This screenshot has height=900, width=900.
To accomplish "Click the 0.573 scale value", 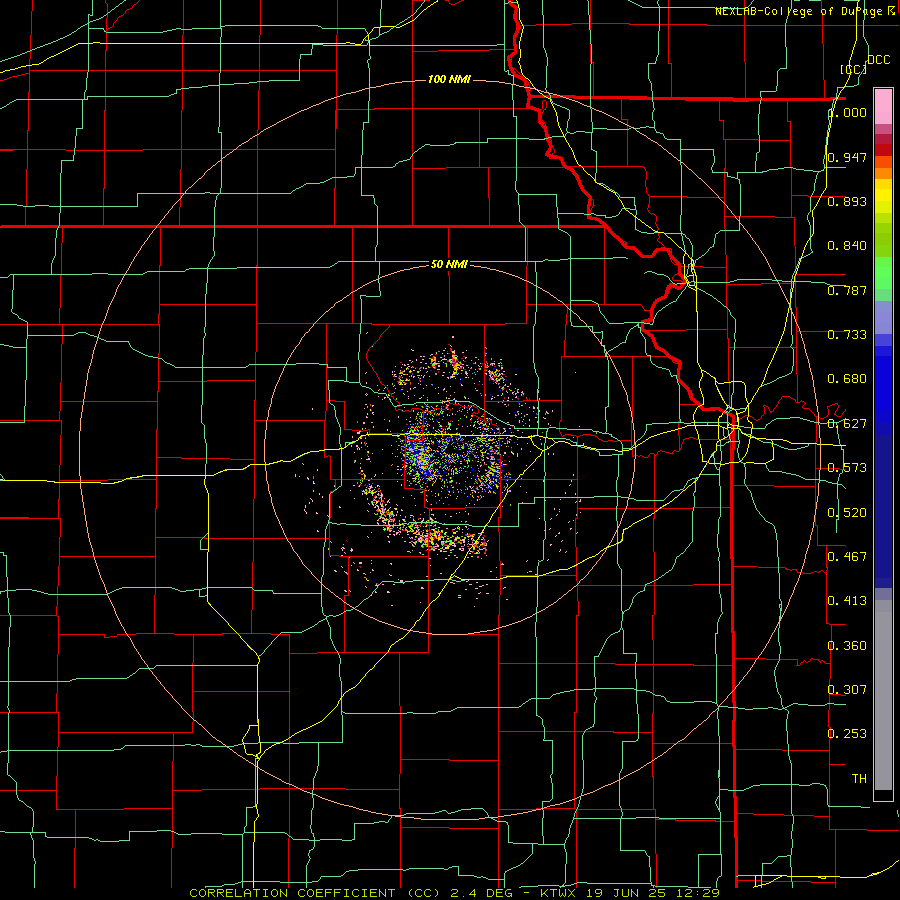I will tap(847, 468).
